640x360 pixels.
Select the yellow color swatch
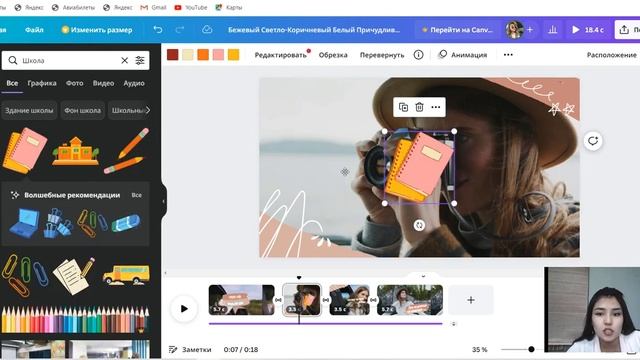(x=233, y=55)
